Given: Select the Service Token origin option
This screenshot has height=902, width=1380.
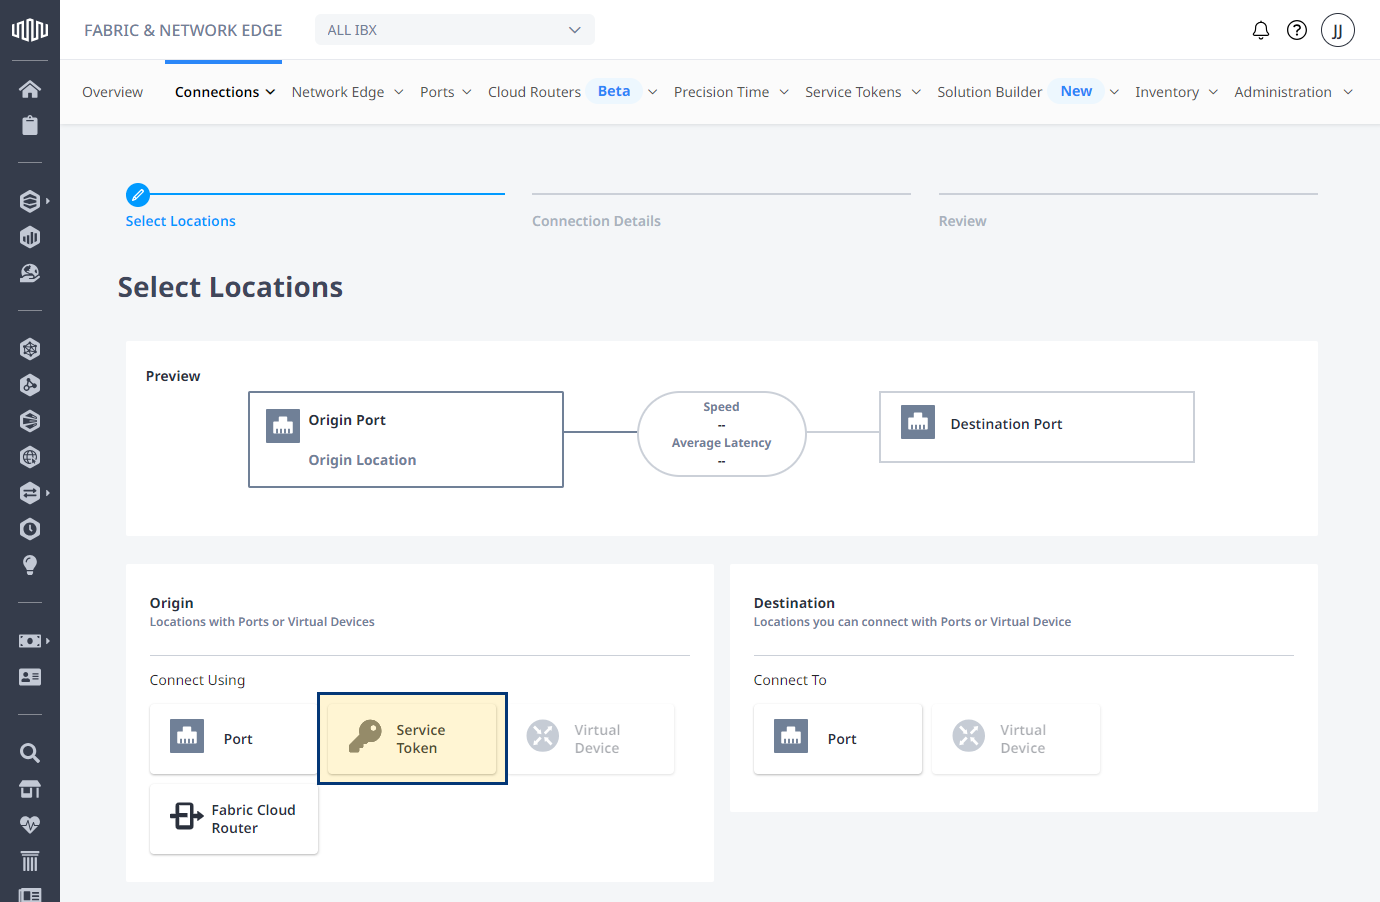Looking at the screenshot, I should [x=412, y=739].
